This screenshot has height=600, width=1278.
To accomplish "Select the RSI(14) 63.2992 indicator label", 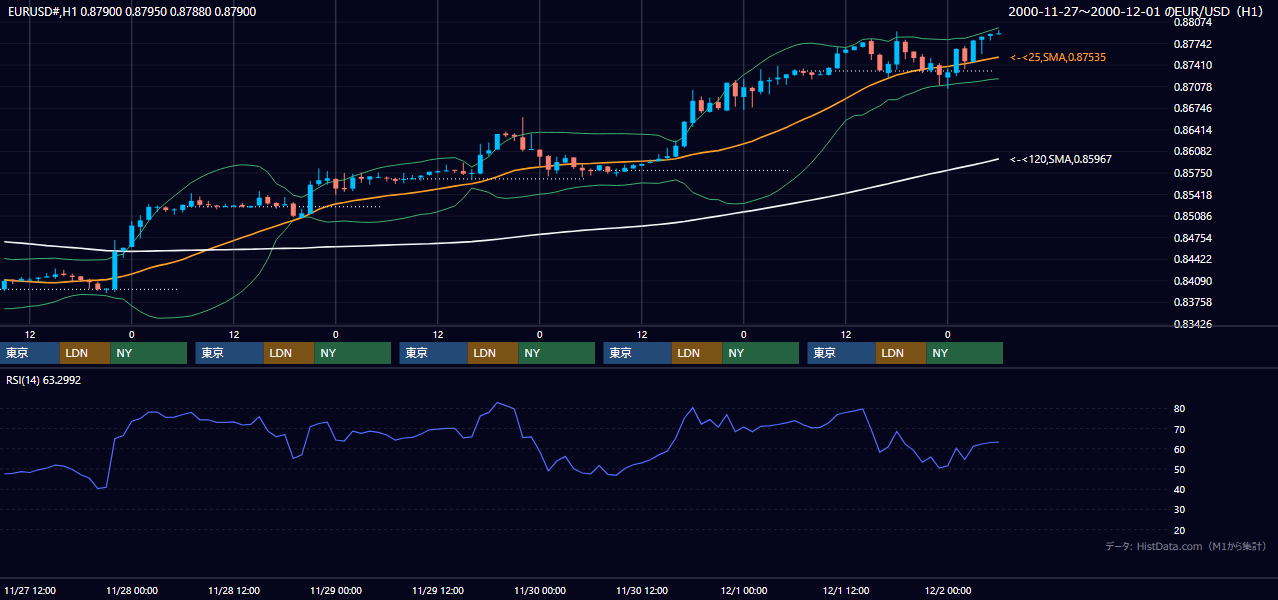I will [44, 380].
